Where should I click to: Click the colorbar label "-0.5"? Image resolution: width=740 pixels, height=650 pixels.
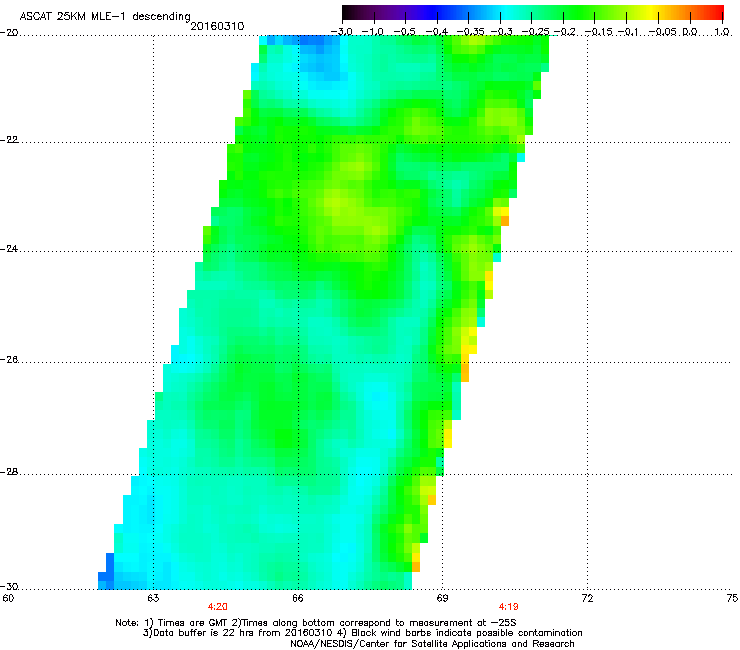click(x=404, y=32)
